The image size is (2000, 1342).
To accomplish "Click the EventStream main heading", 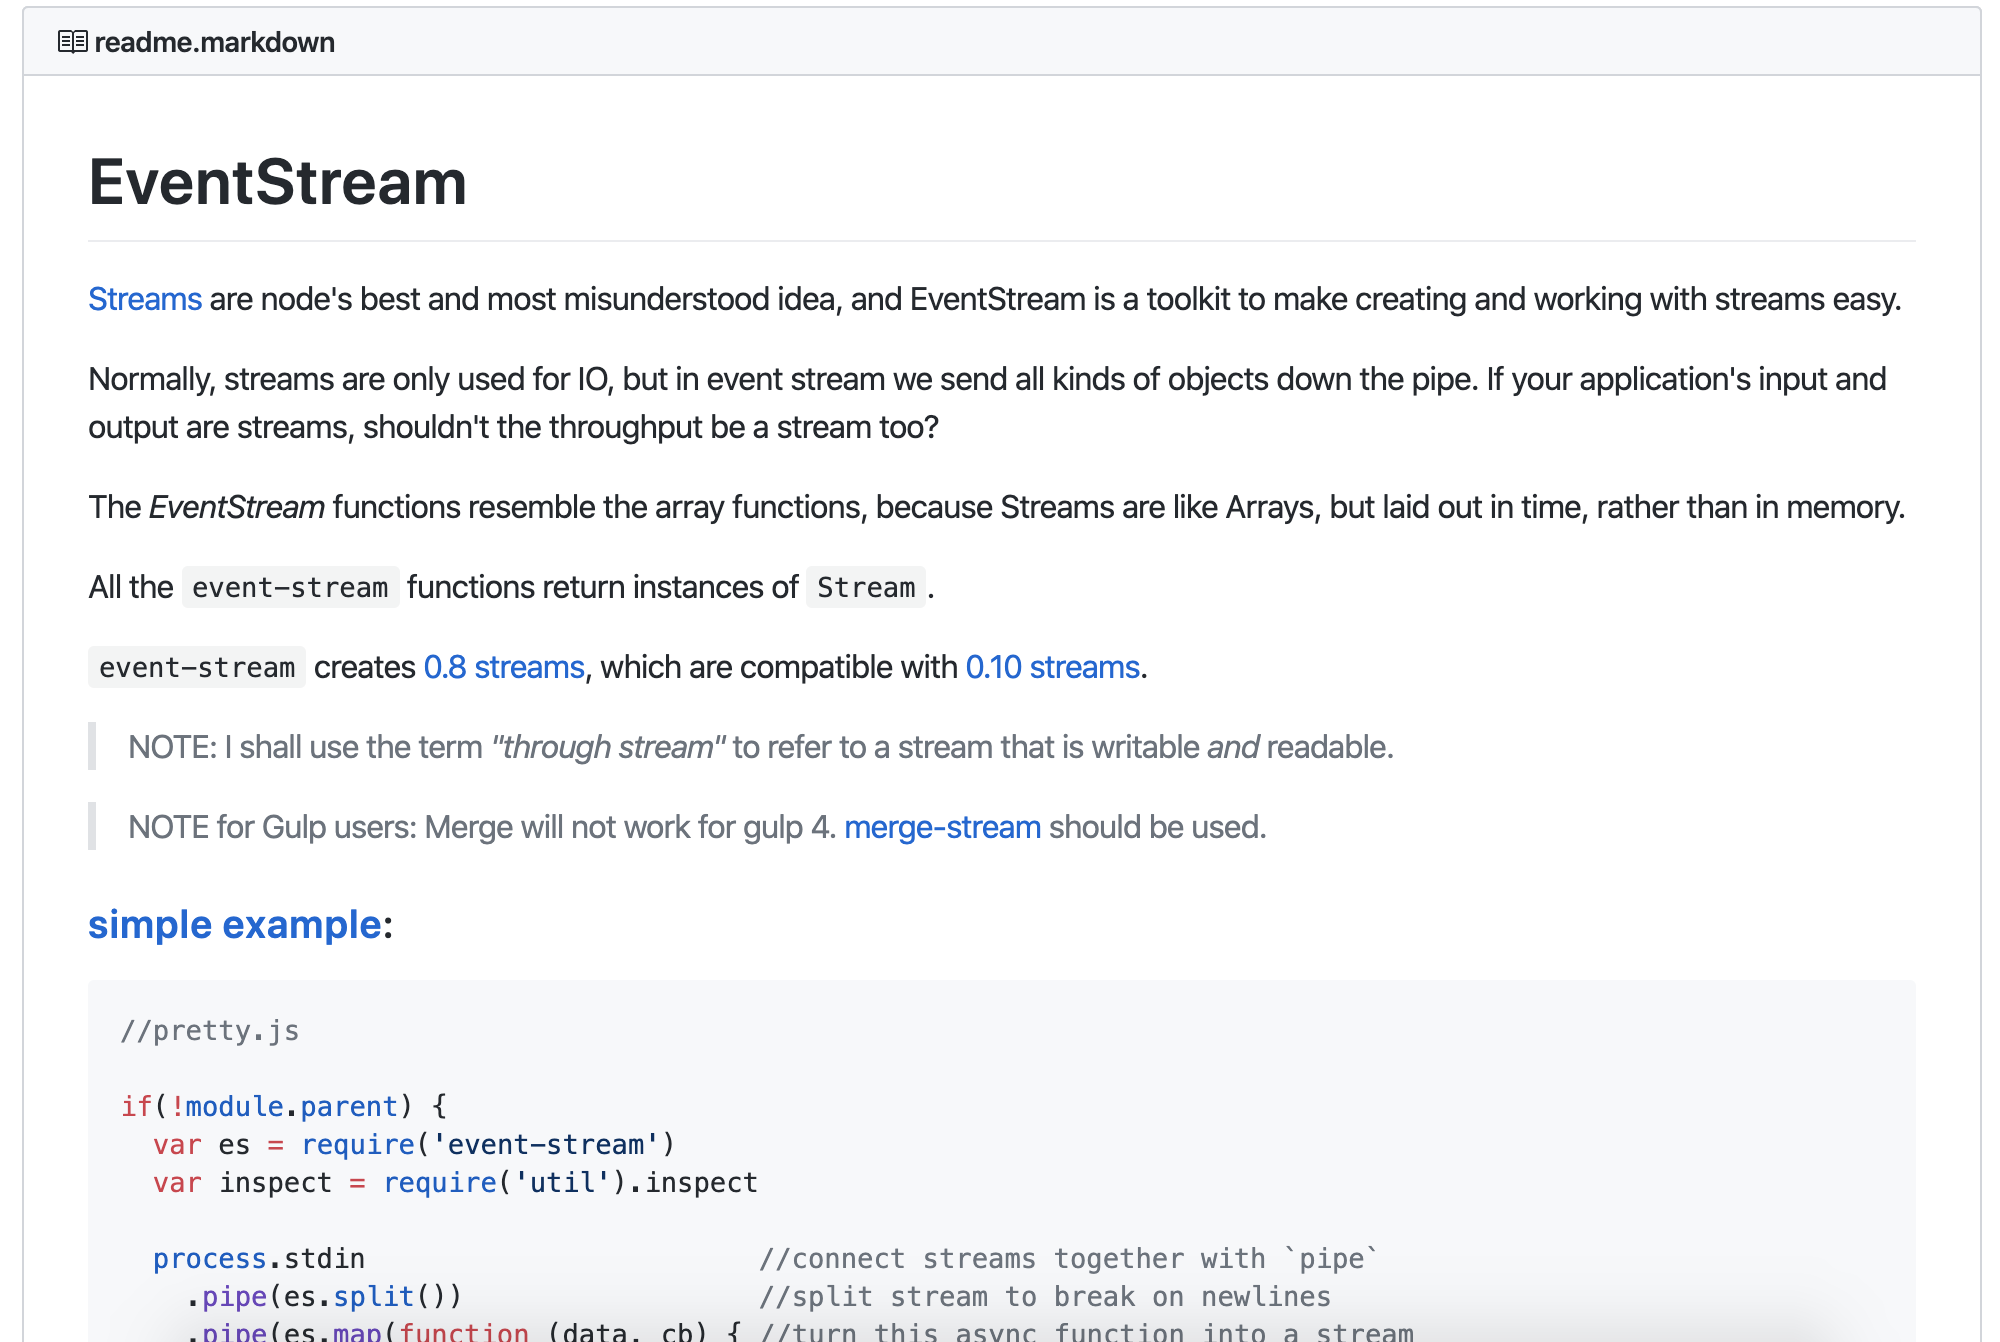I will point(278,183).
